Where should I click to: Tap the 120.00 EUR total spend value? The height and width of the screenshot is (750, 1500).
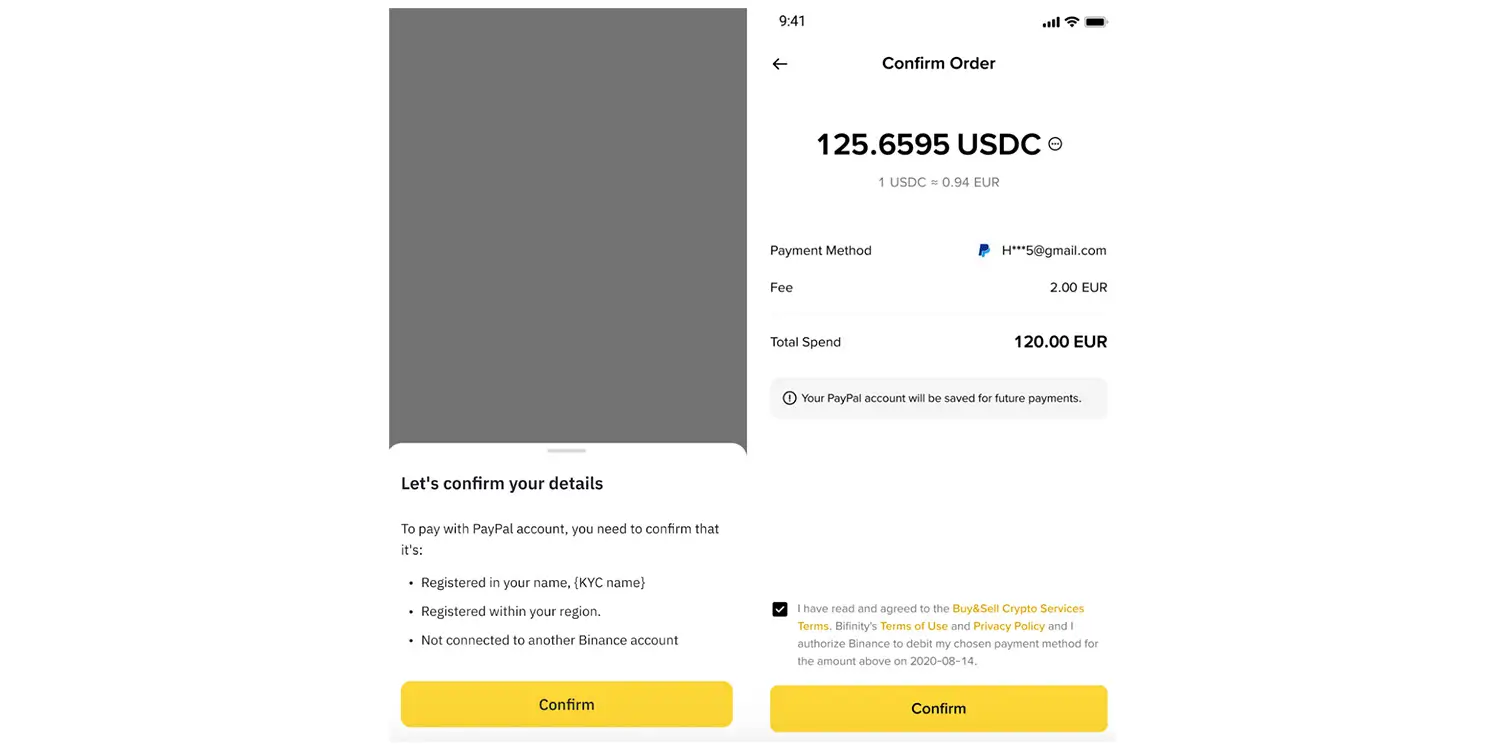coord(1060,342)
